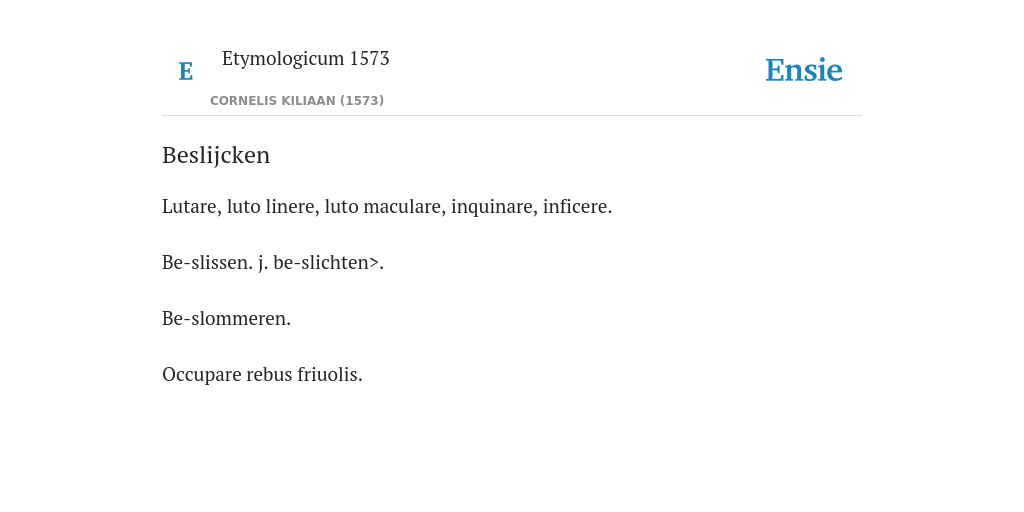Screen dimensions: 1024x512
Task: Open the Etymologicum 1573 title link
Action: [x=306, y=59]
